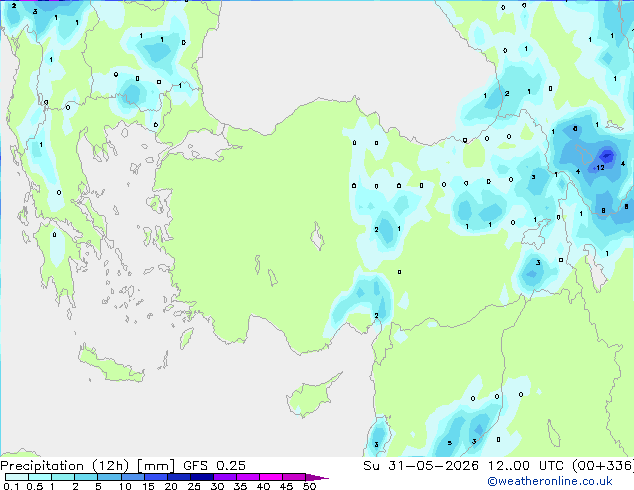The width and height of the screenshot is (634, 490).
Task: Click the "45" legend scale label
Action: point(286,486)
